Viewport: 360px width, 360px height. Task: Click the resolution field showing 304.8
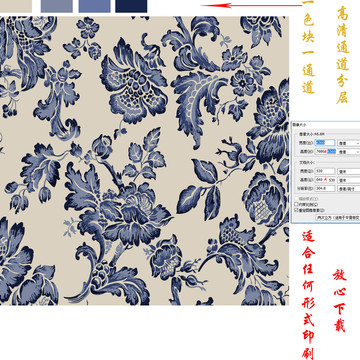325,188
